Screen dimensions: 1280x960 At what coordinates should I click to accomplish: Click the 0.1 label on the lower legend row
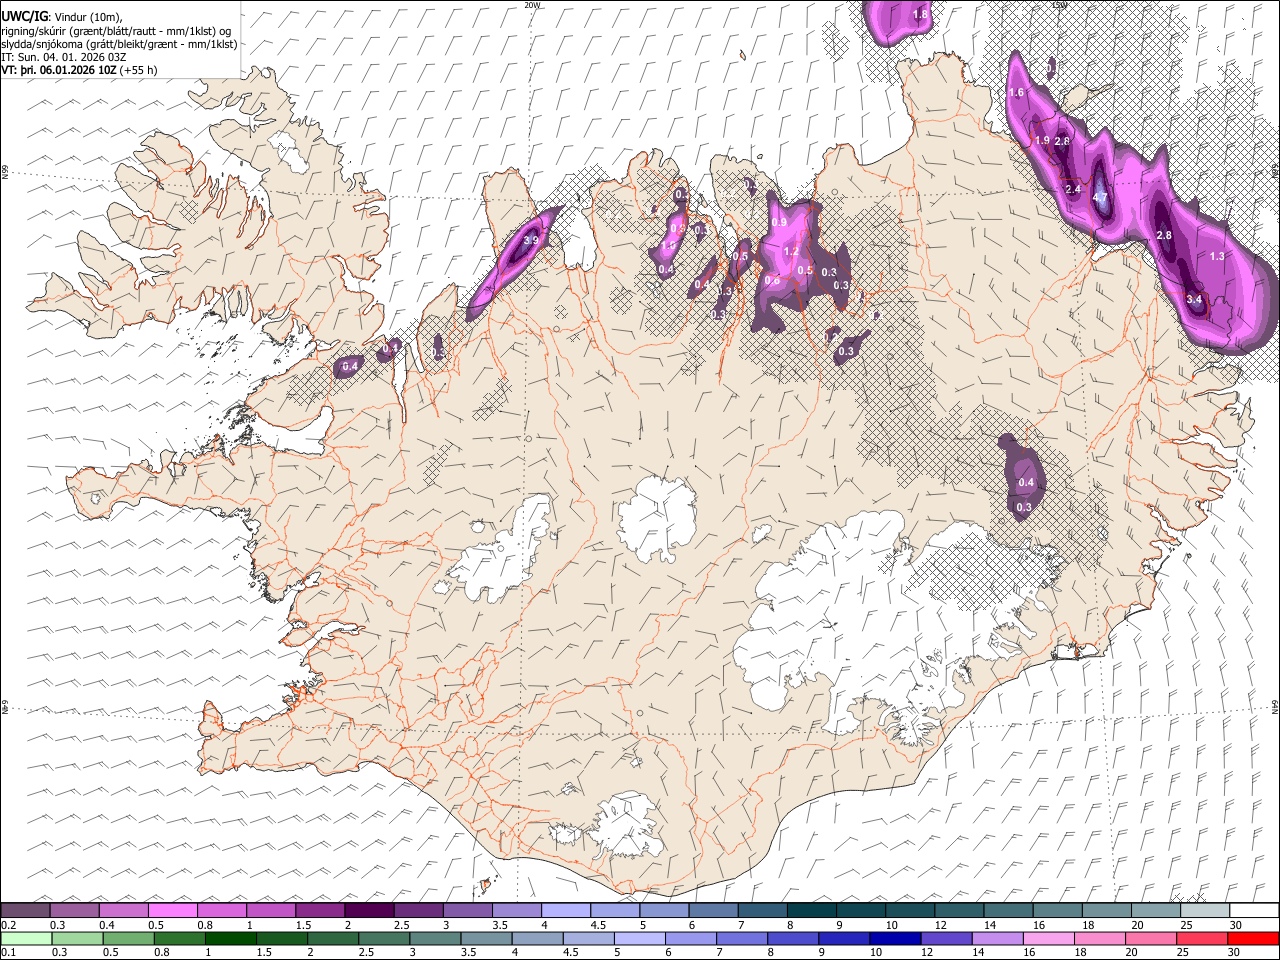pyautogui.click(x=8, y=952)
